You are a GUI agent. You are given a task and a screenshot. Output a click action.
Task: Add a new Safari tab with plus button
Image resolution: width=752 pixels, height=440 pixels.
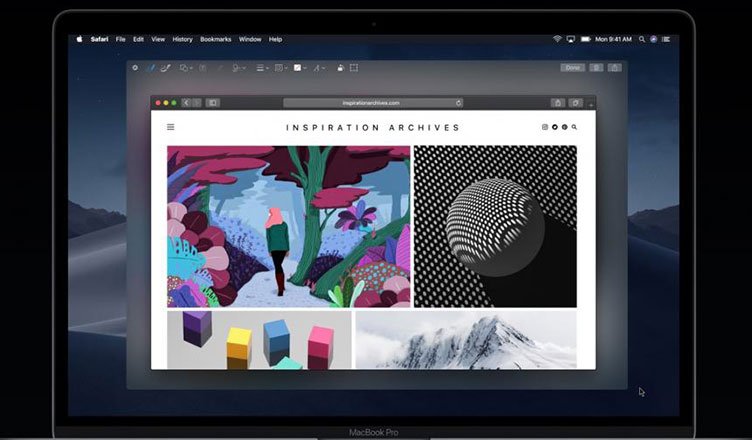coord(591,104)
